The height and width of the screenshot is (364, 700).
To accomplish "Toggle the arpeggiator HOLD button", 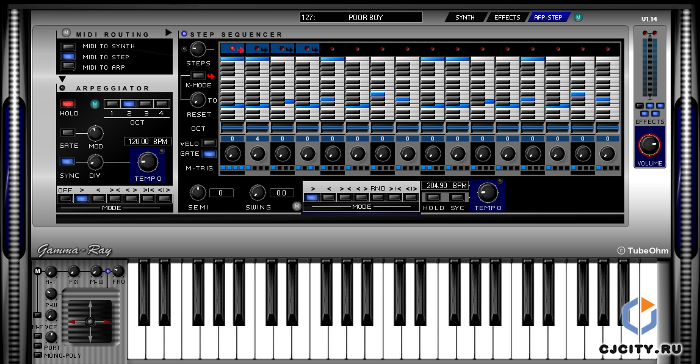I will 67,104.
